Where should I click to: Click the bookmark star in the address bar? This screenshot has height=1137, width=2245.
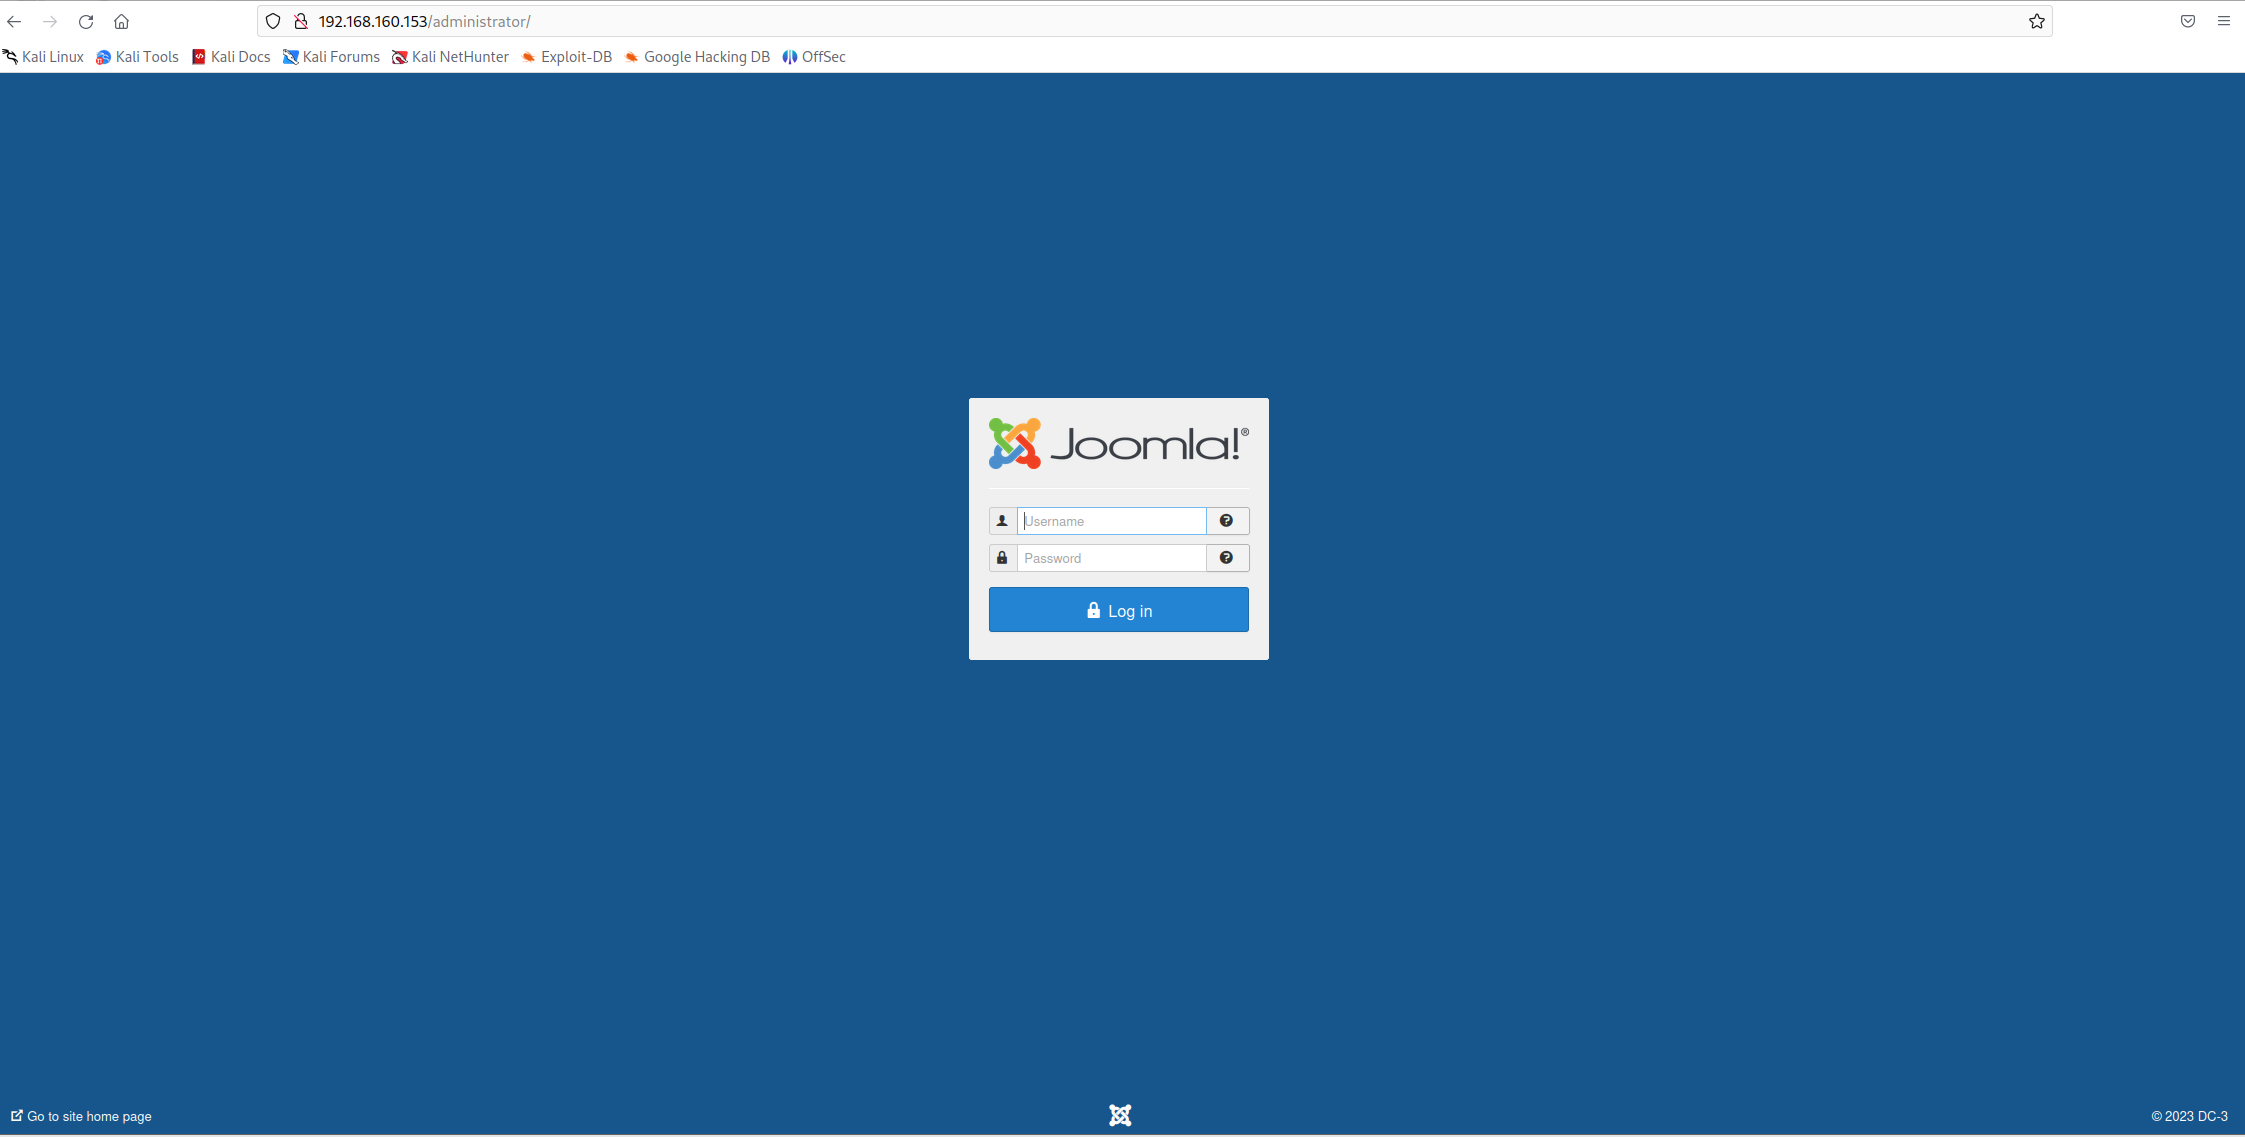coord(2036,21)
